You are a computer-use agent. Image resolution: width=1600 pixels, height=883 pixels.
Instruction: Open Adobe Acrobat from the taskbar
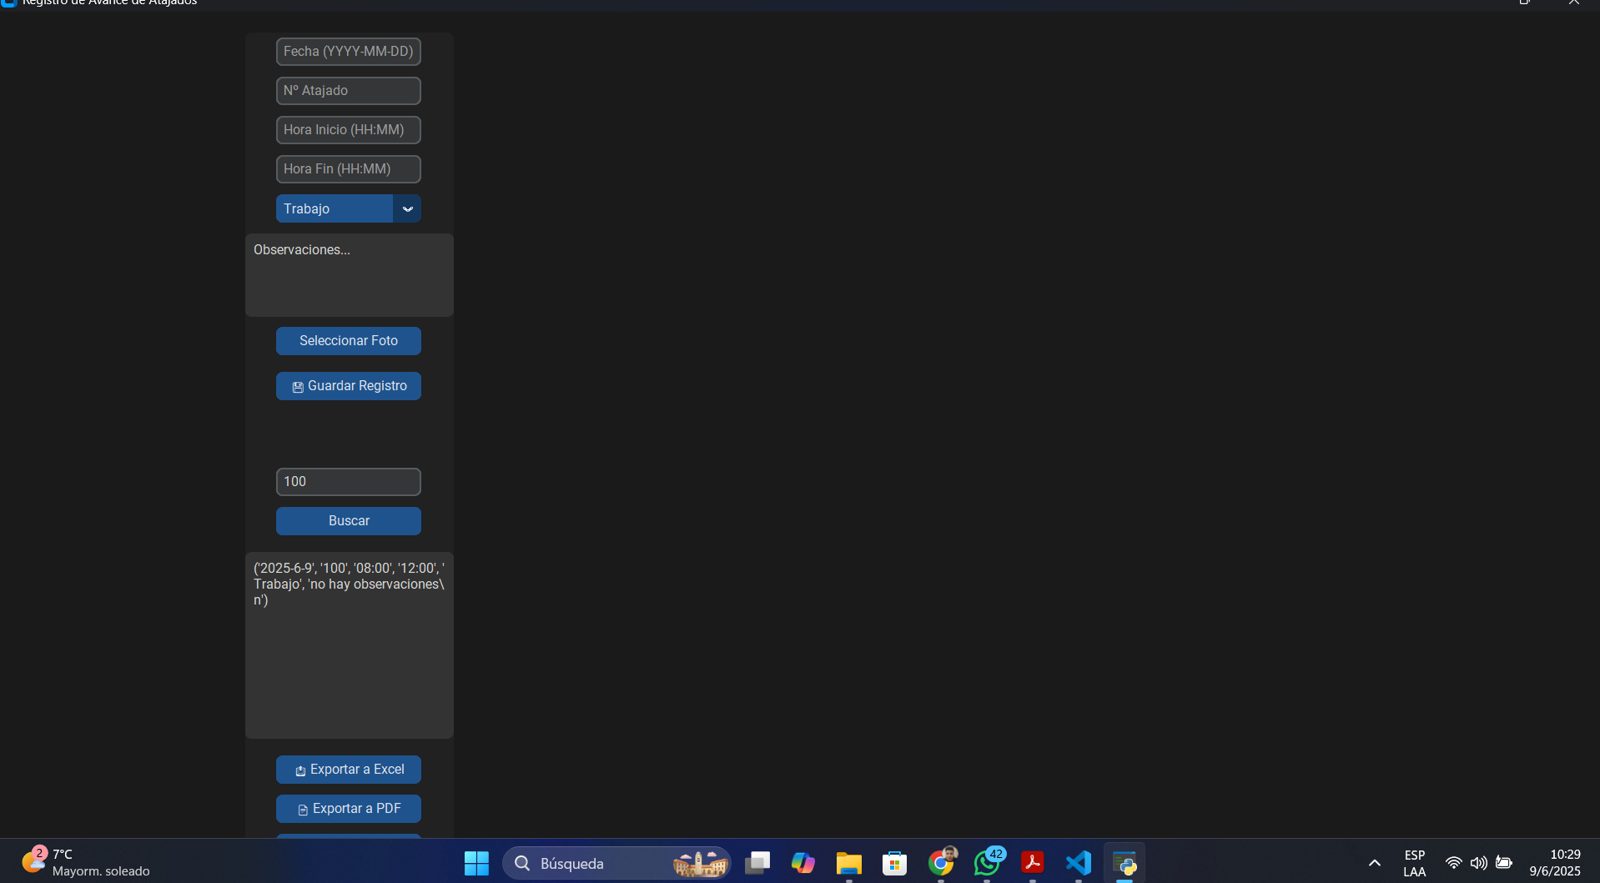pyautogui.click(x=1032, y=863)
